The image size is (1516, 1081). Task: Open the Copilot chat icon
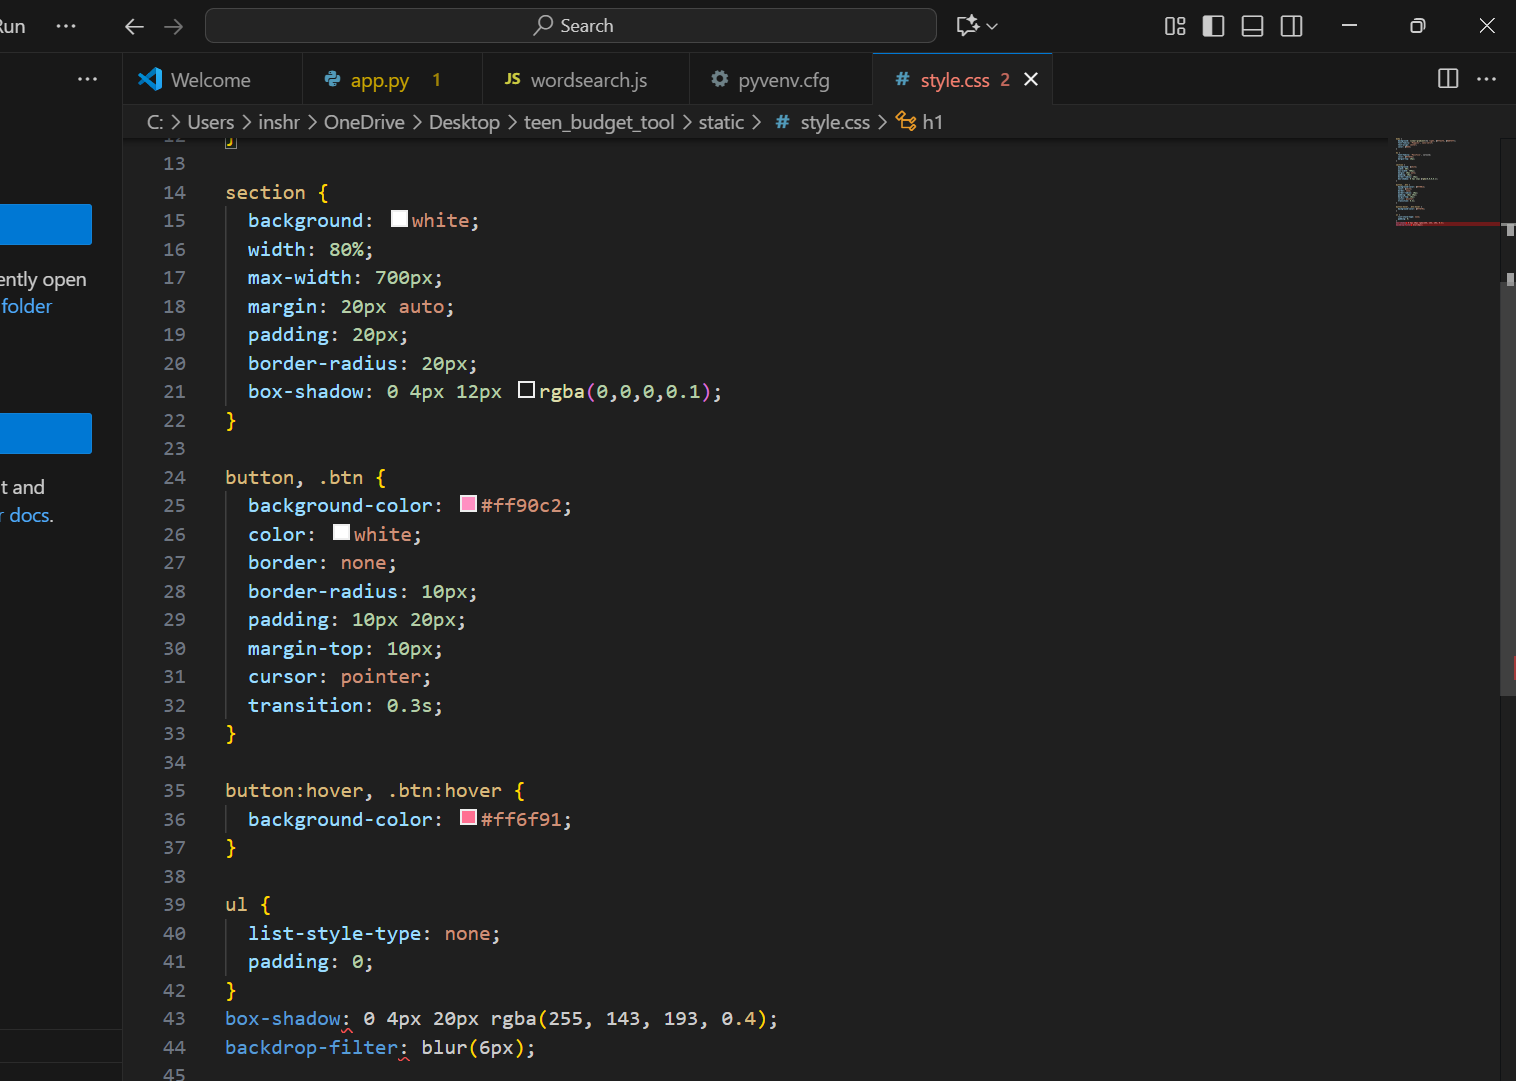point(967,26)
